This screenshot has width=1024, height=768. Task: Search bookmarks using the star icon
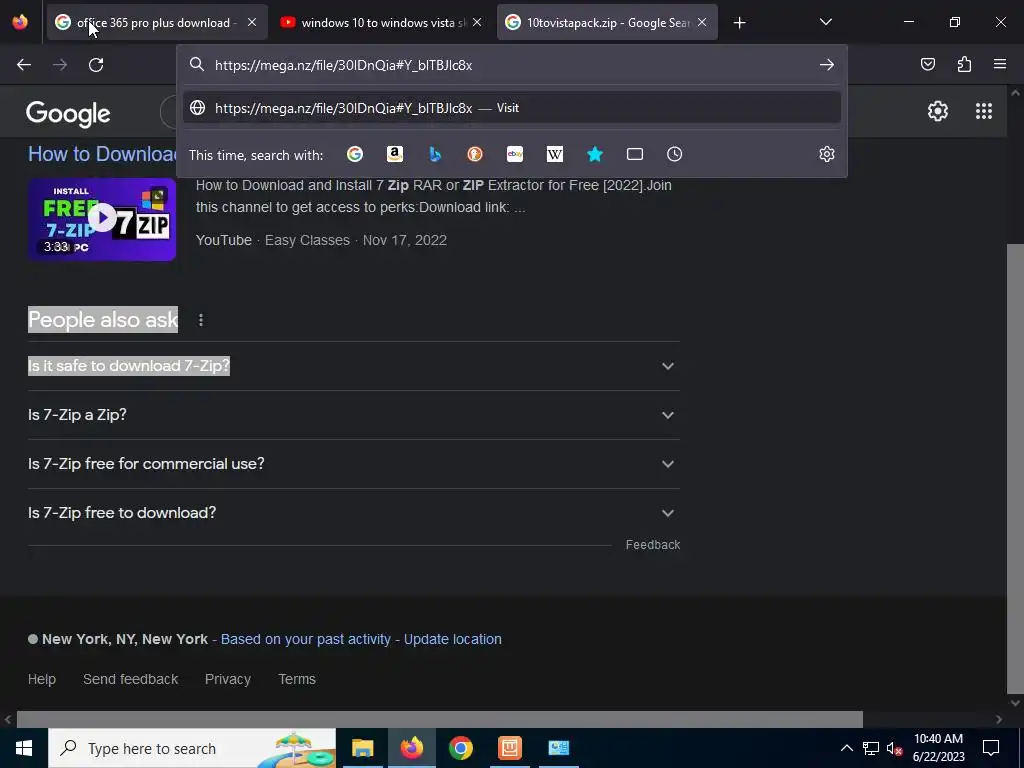coord(595,154)
